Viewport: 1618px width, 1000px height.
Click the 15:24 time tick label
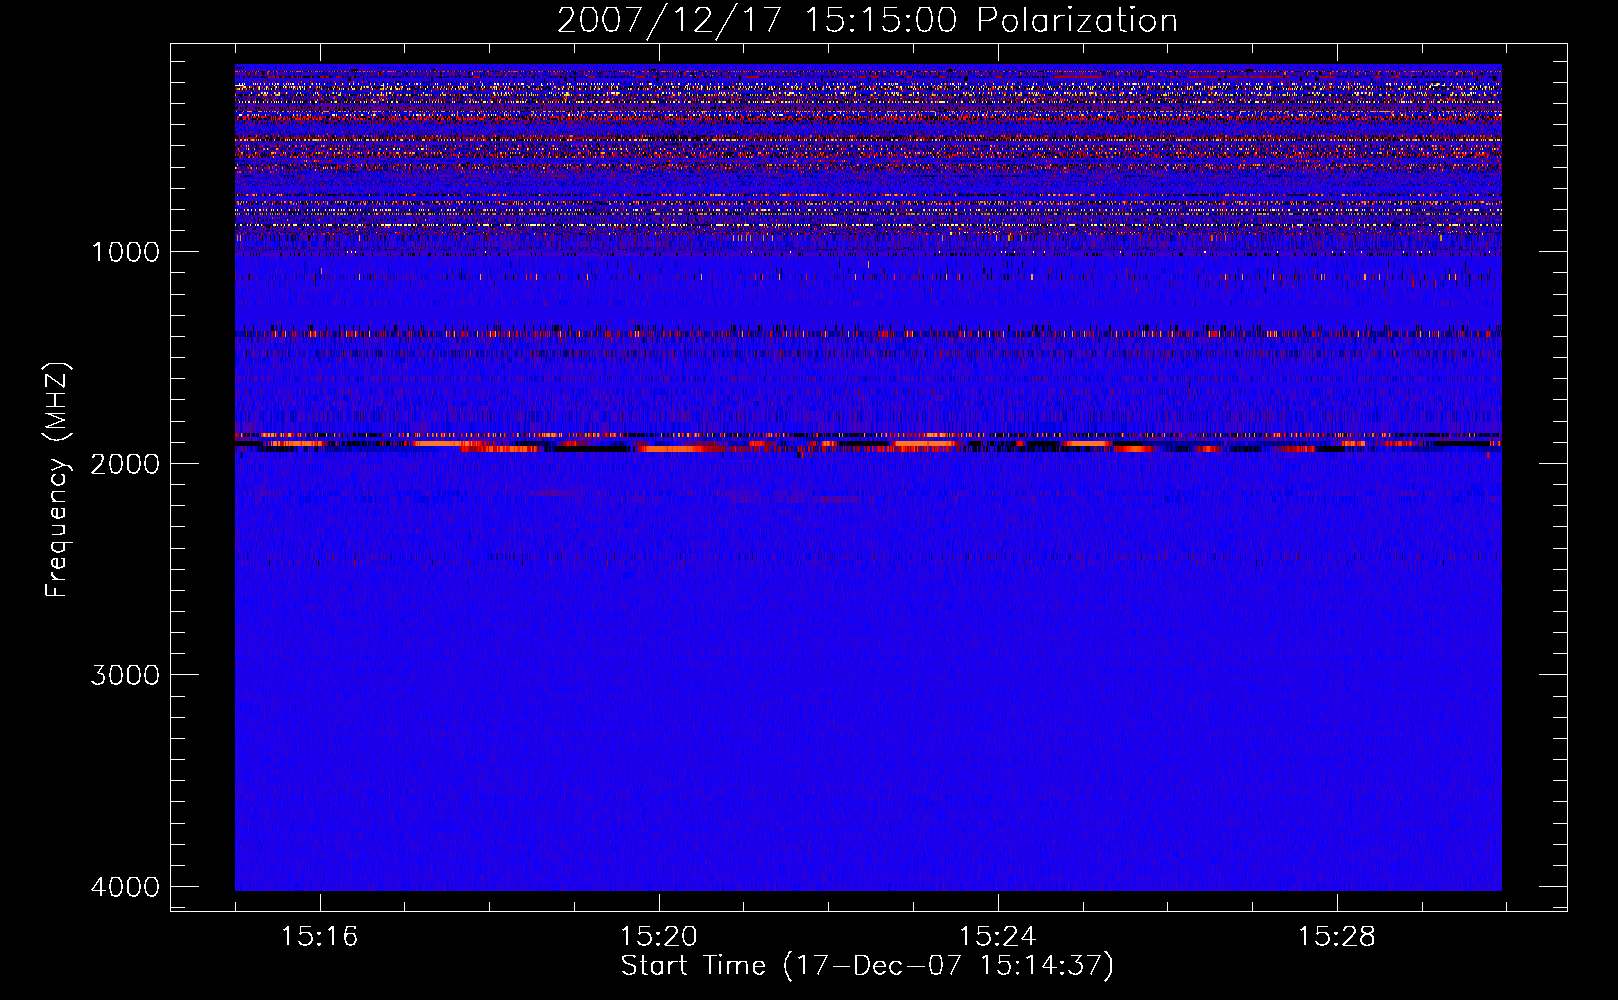pos(997,937)
